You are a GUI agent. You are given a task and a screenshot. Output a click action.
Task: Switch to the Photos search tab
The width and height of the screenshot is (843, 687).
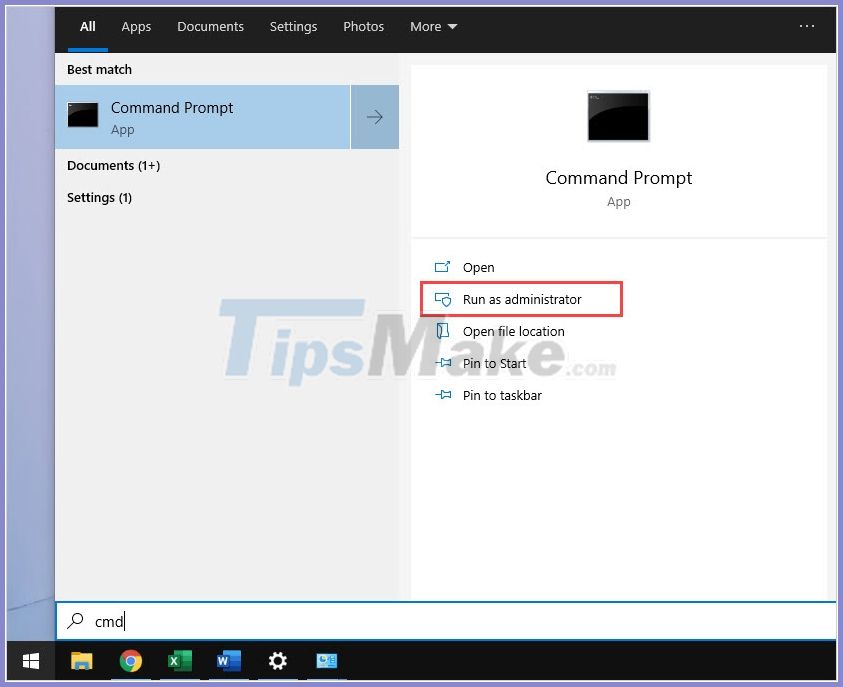coord(363,27)
